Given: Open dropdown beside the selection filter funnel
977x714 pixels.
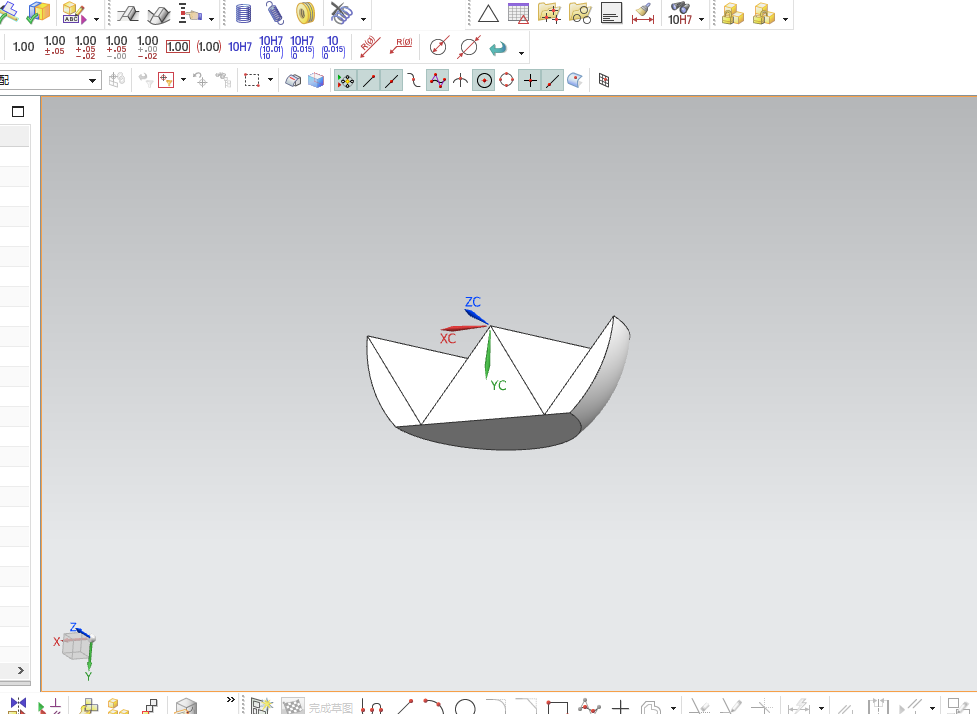Looking at the screenshot, I should pos(183,80).
